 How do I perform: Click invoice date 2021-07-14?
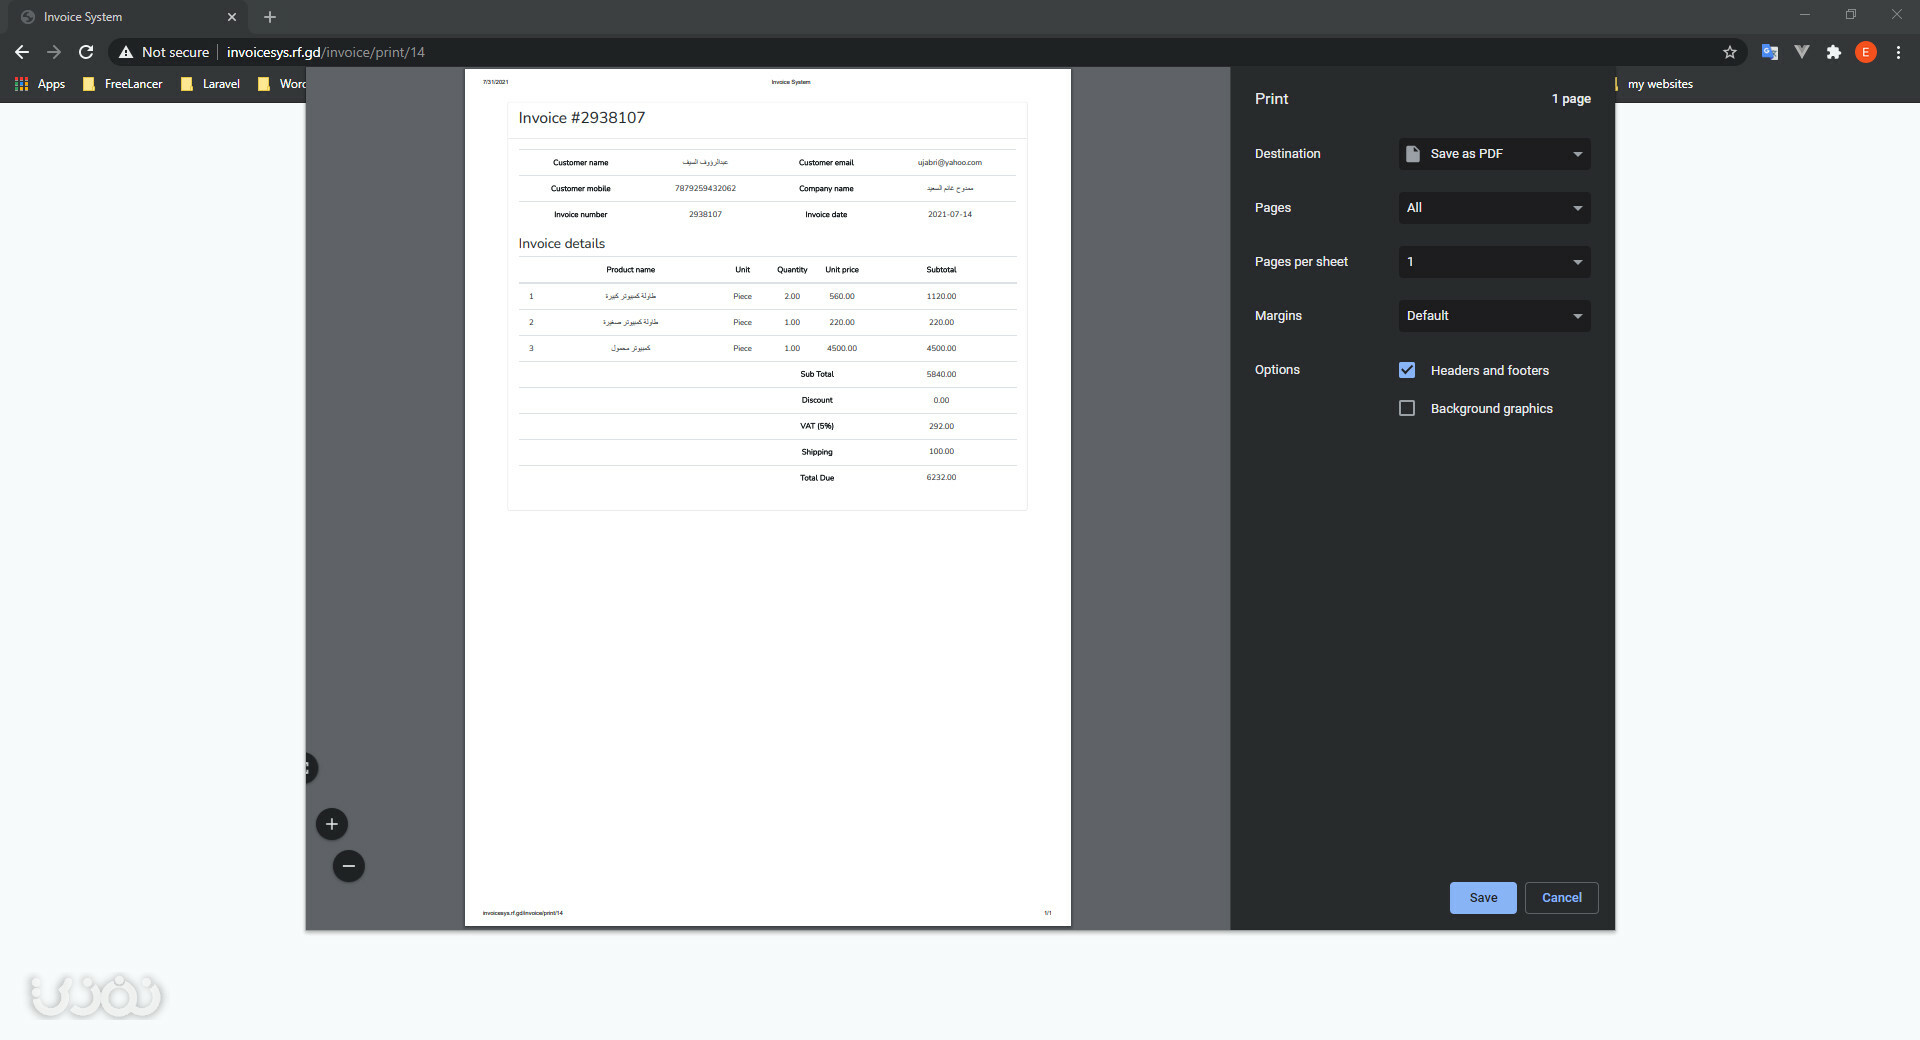950,214
